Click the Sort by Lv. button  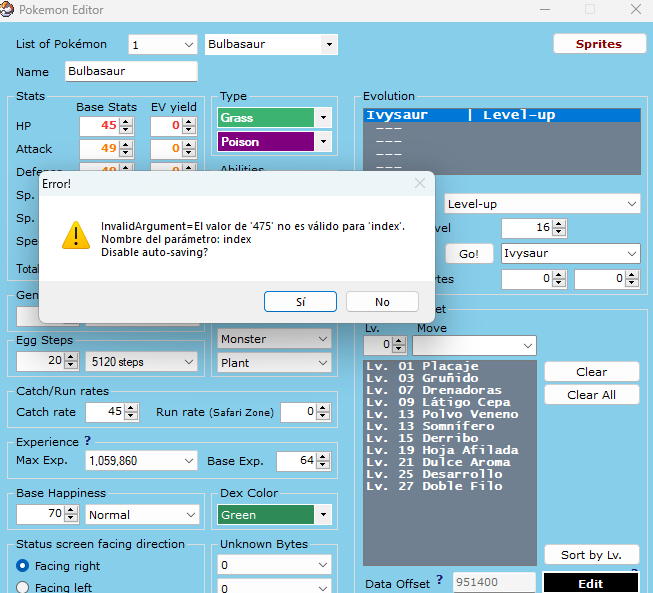(x=591, y=555)
